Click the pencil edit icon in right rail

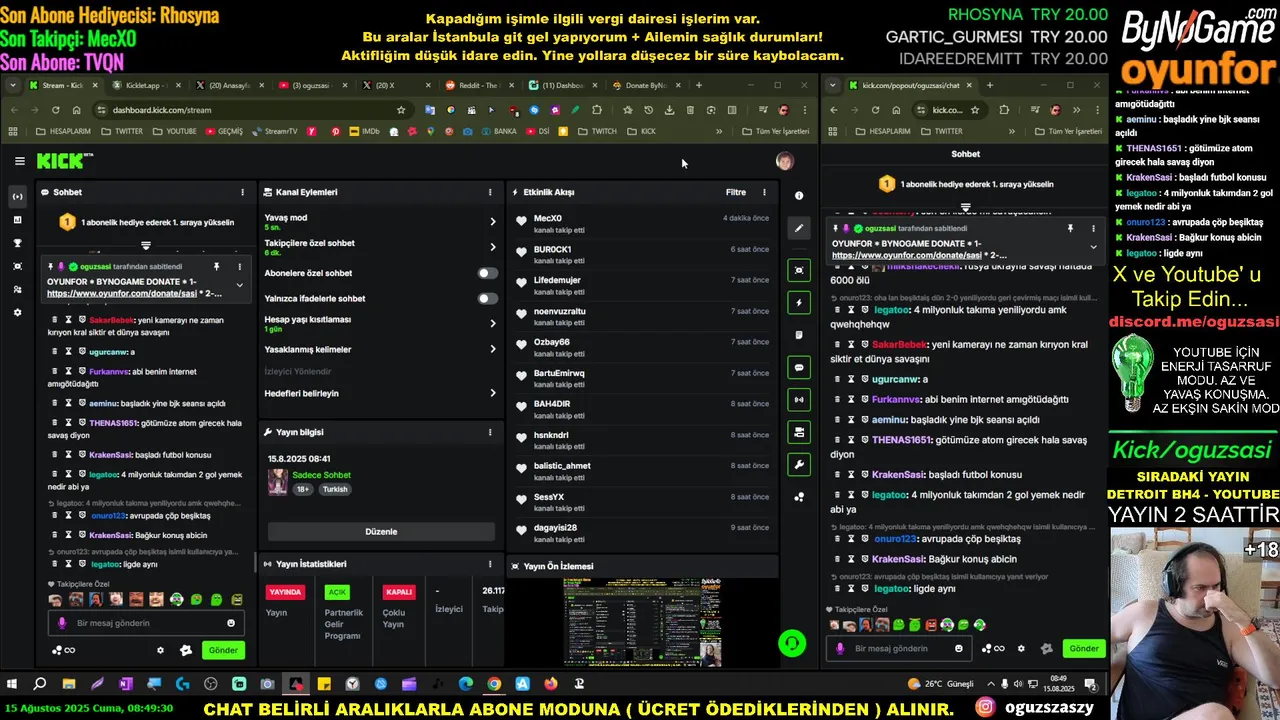pyautogui.click(x=798, y=228)
